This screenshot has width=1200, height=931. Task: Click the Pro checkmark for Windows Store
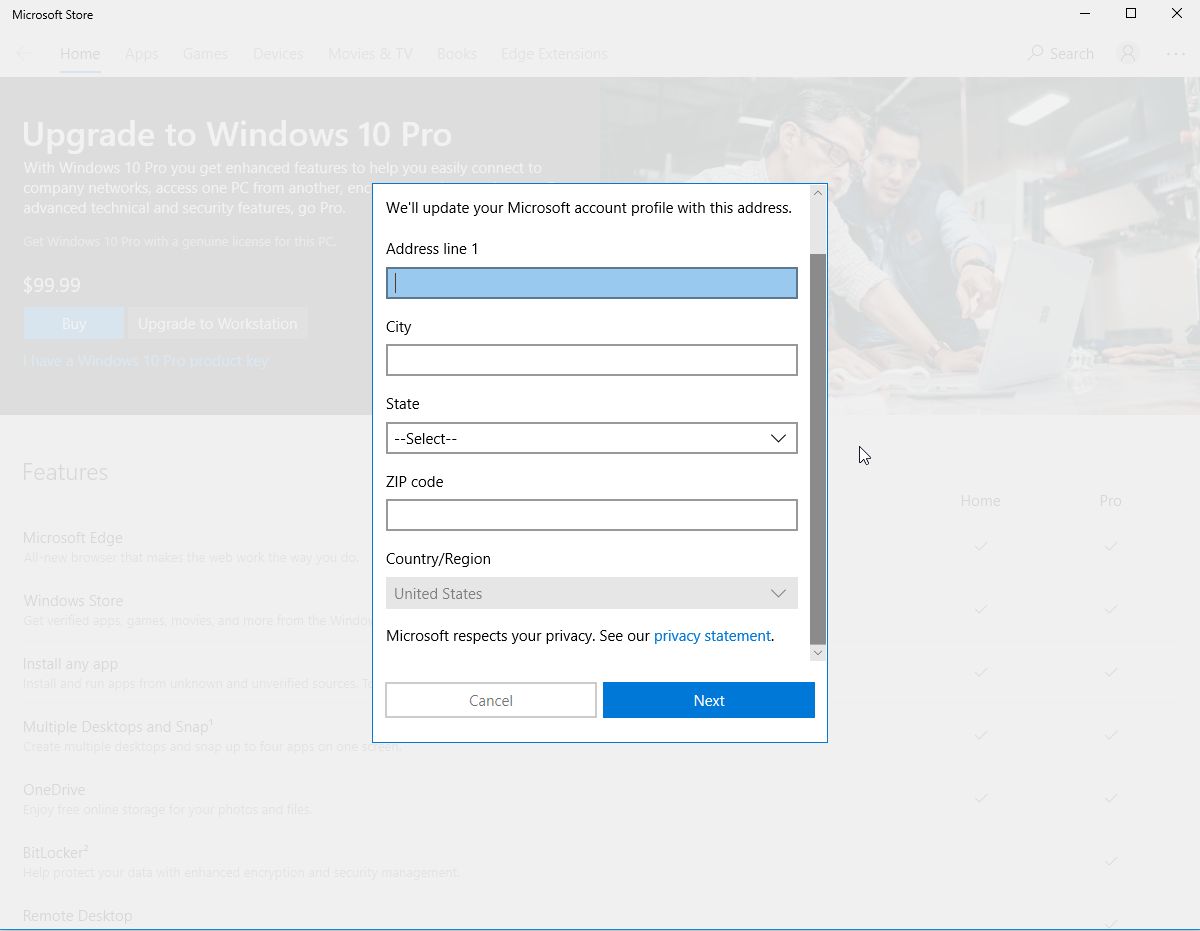[x=1111, y=610]
